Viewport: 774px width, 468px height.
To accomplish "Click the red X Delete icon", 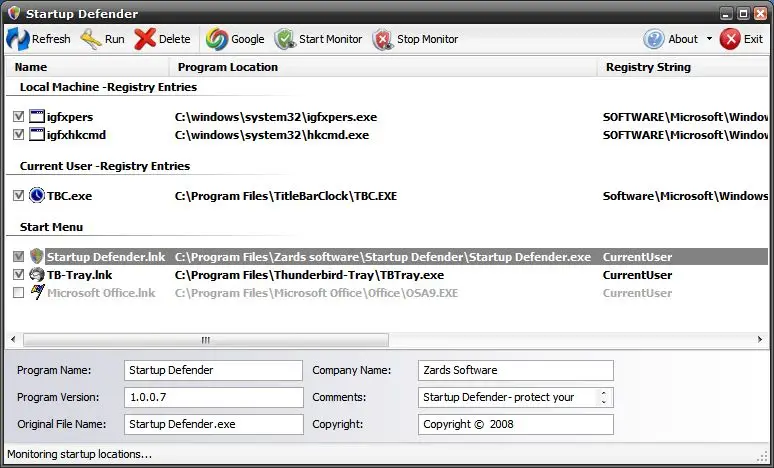I will point(145,39).
